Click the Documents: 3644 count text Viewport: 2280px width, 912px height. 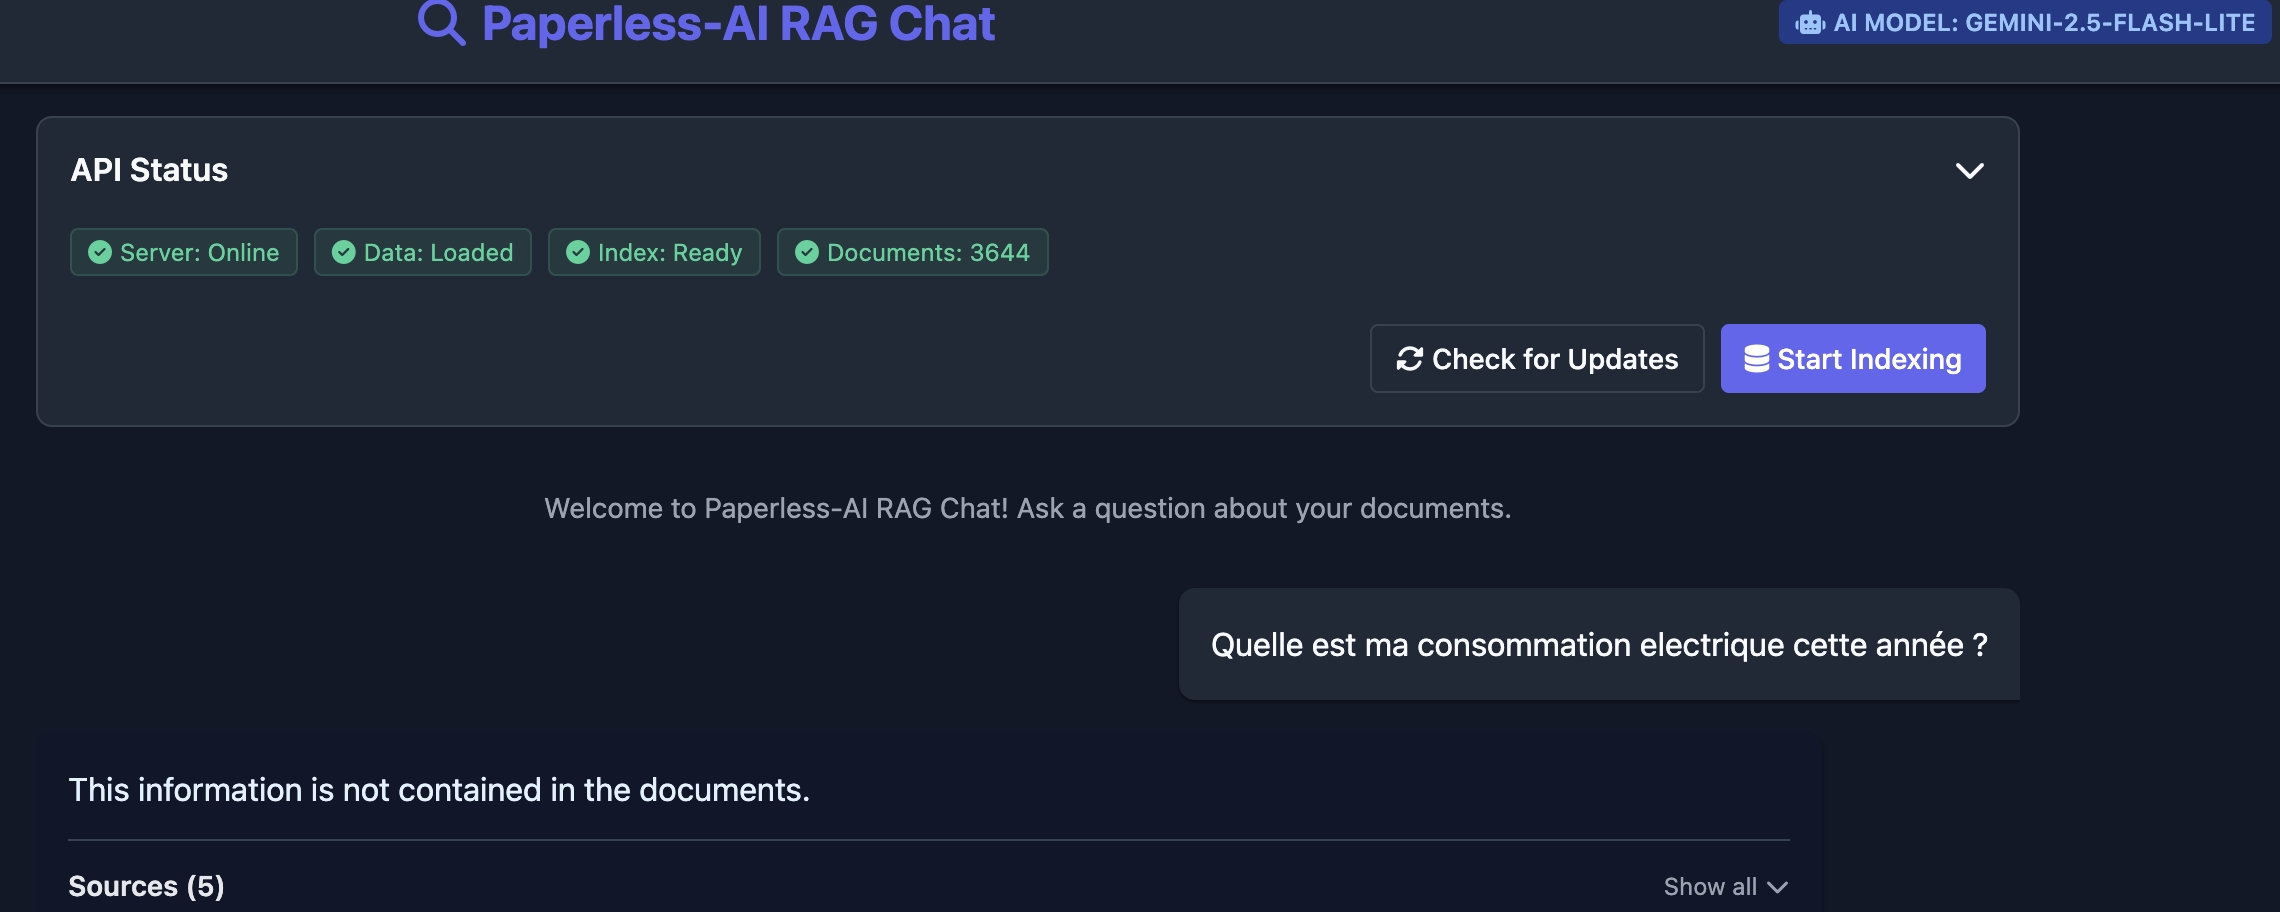[x=928, y=253]
